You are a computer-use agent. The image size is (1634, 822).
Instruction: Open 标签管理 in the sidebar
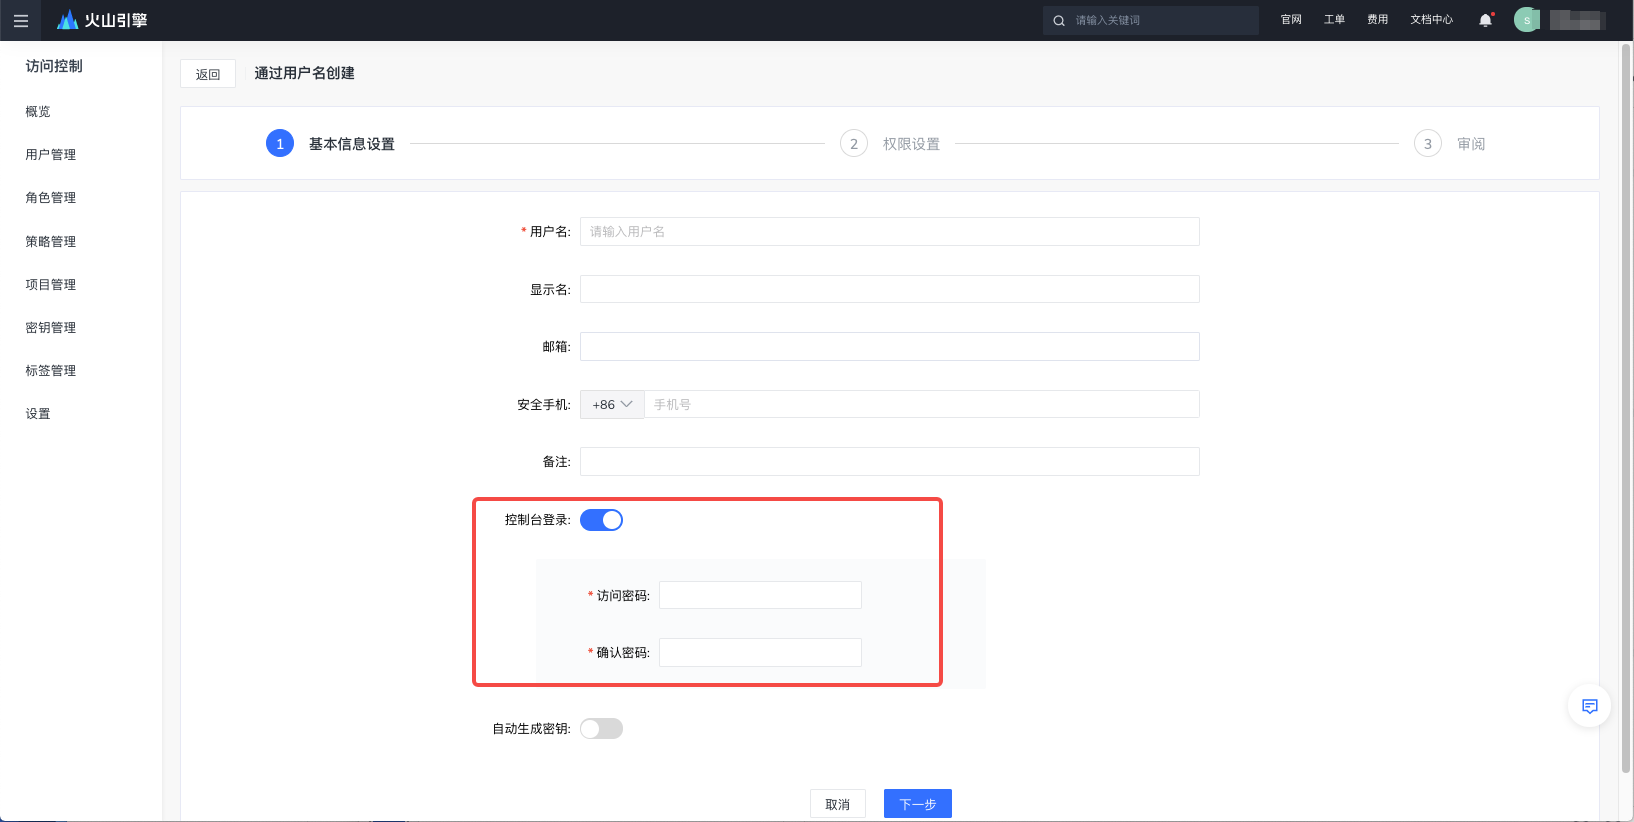[x=51, y=370]
